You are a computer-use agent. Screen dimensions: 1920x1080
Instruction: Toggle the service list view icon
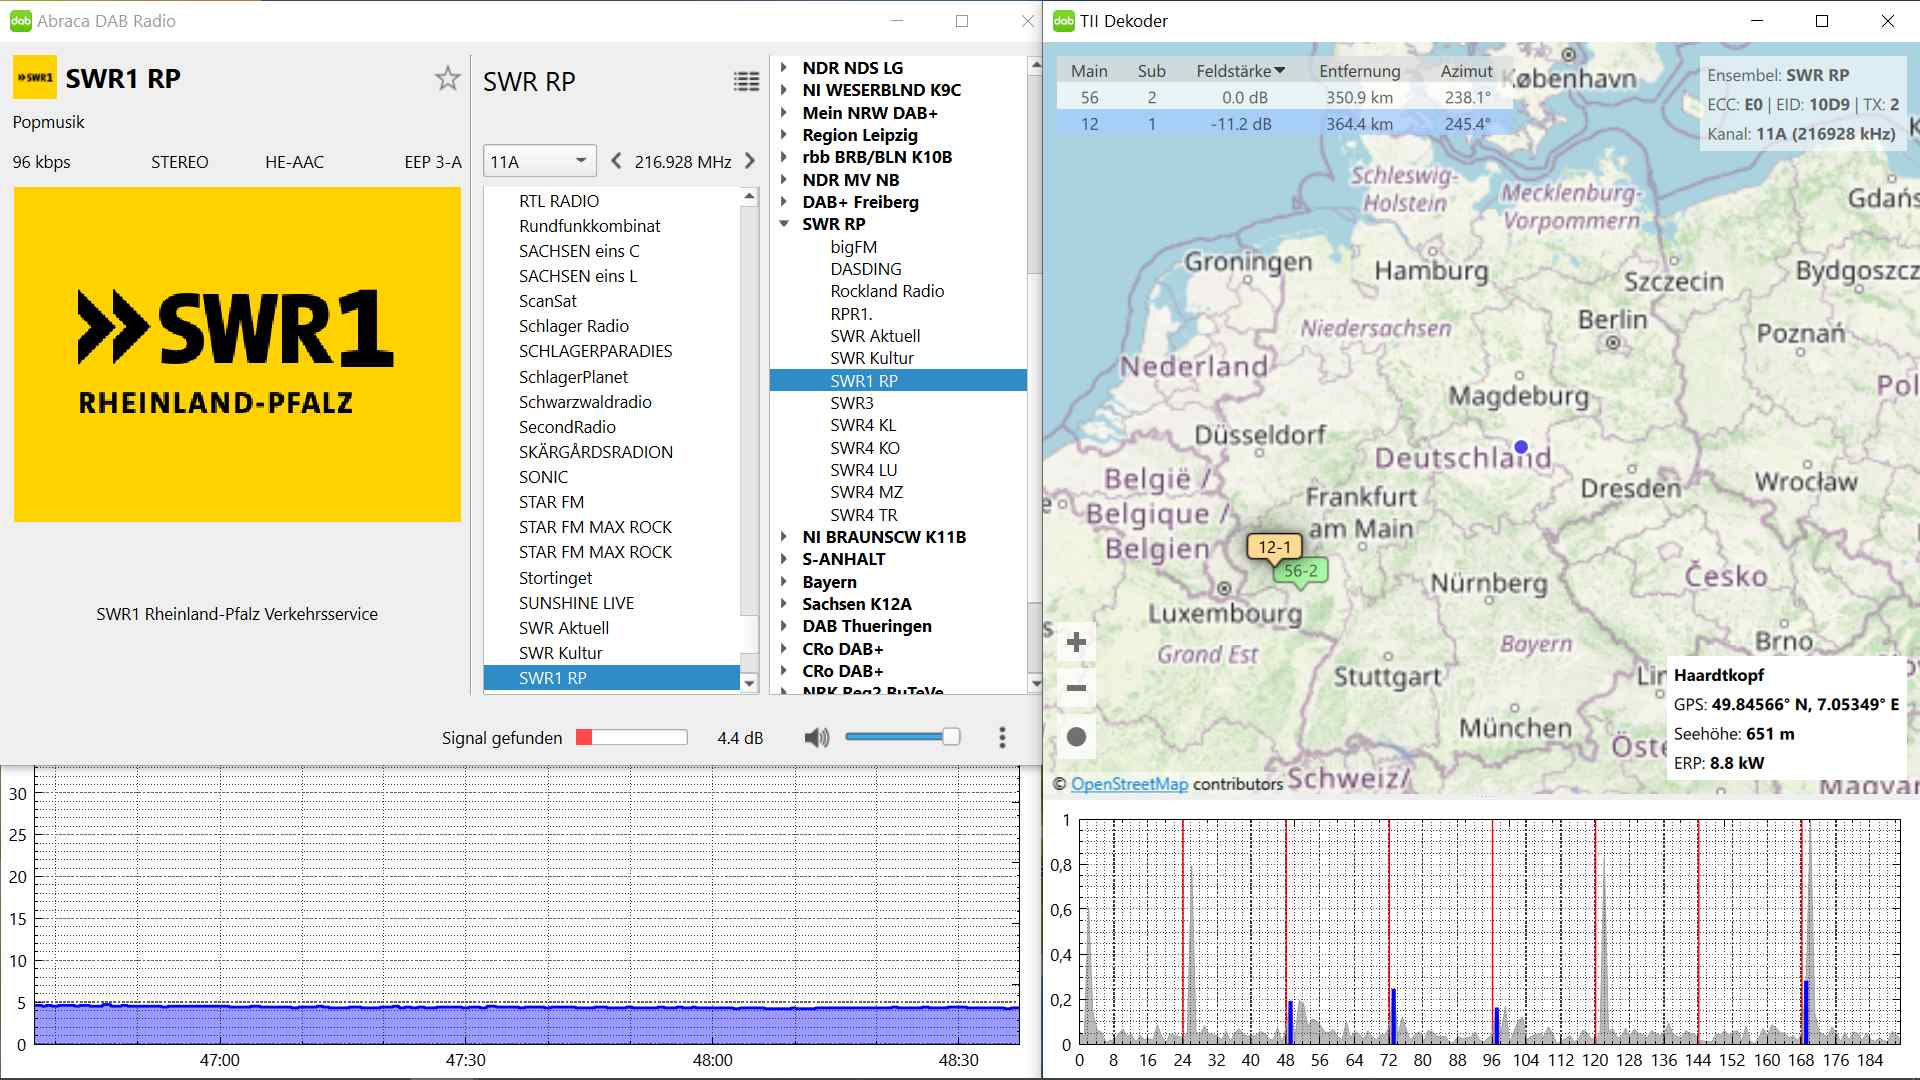(x=746, y=82)
